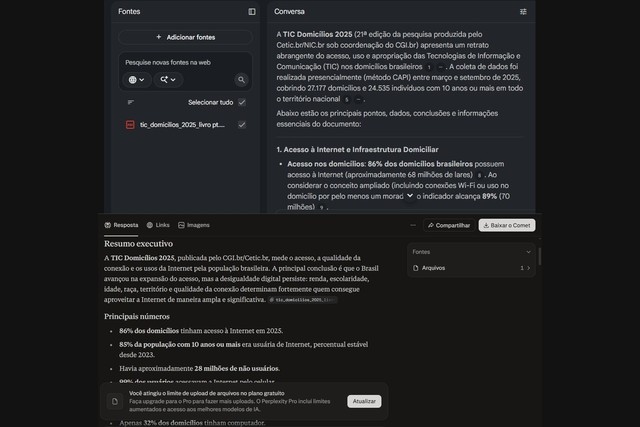This screenshot has width=640, height=427.
Task: Open the more options ellipsis menu
Action: (x=413, y=225)
